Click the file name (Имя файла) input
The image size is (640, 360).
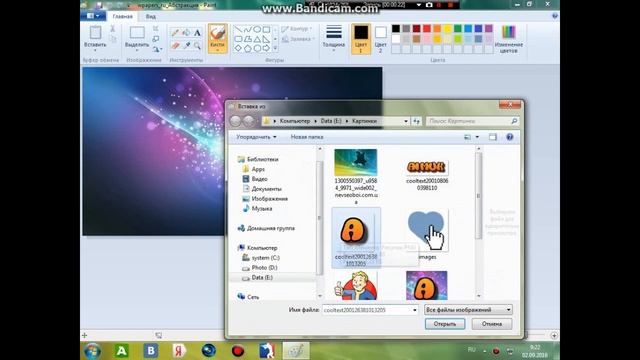370,310
